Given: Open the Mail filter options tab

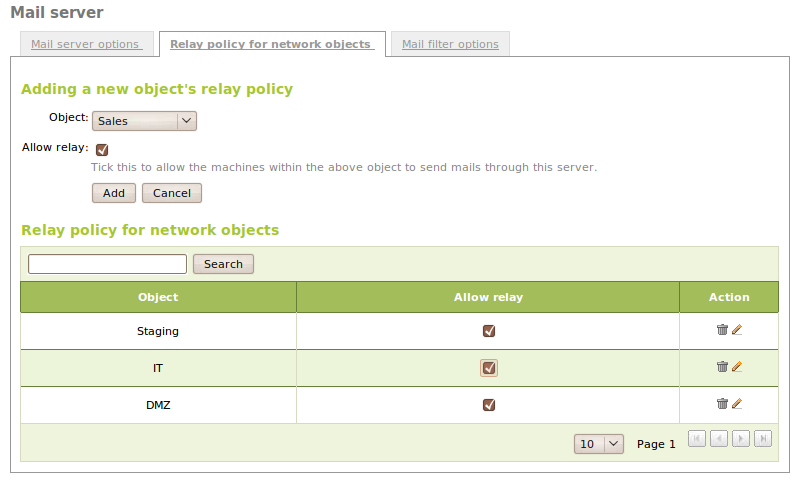Looking at the screenshot, I should tap(450, 44).
